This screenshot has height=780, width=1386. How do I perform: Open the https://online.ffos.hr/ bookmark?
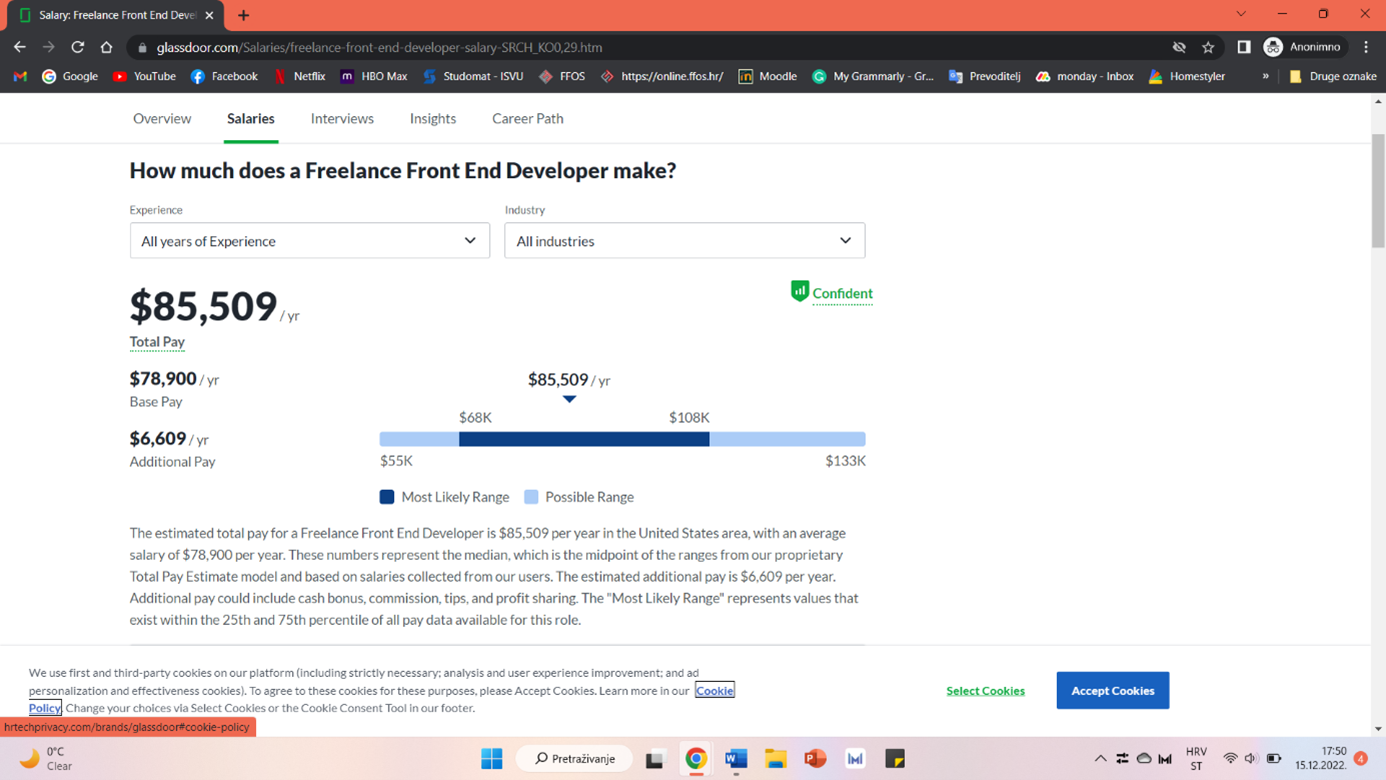tap(662, 76)
